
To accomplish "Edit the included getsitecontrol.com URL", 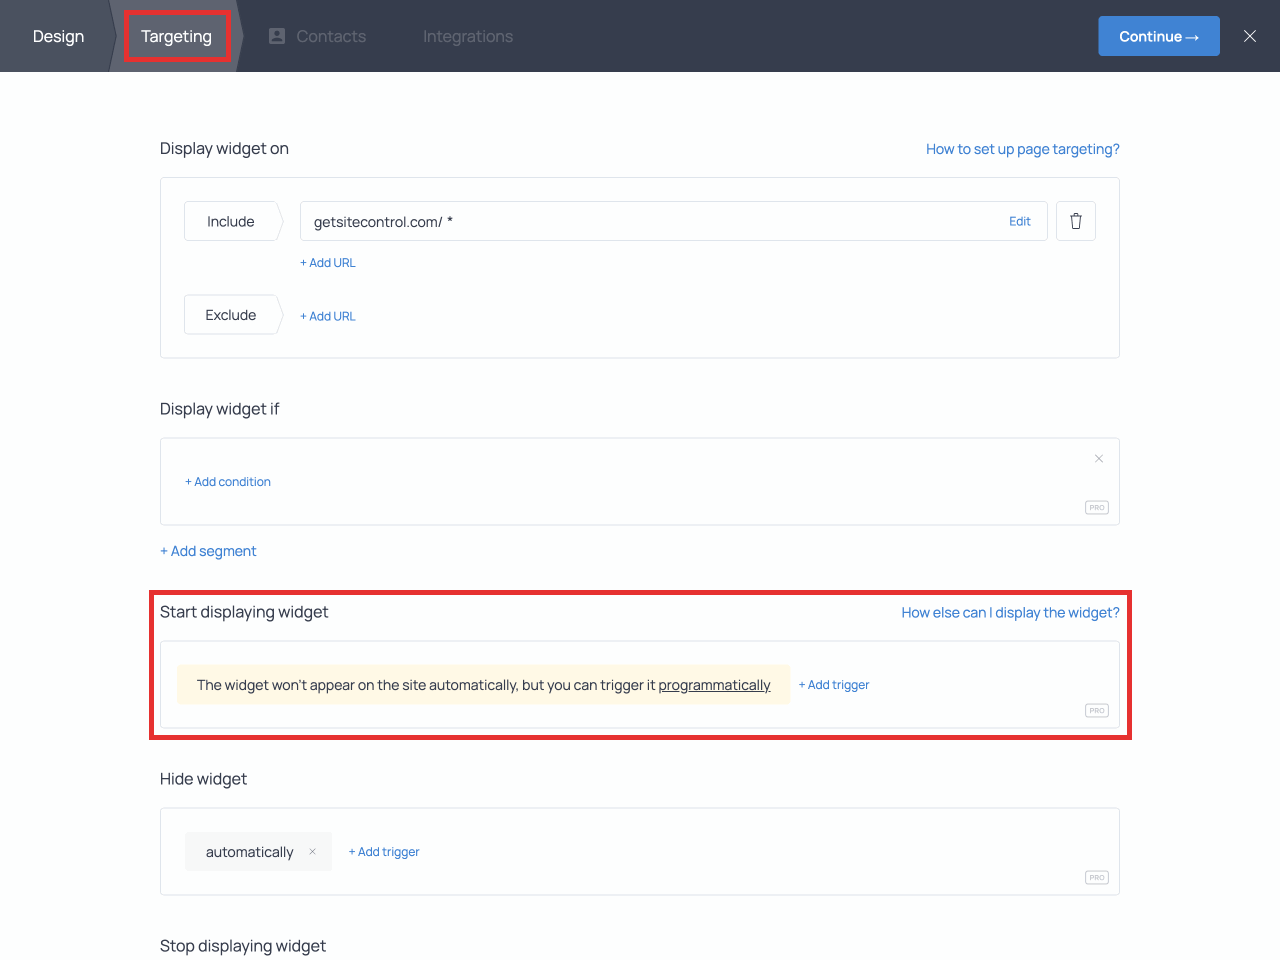I will click(x=1020, y=221).
